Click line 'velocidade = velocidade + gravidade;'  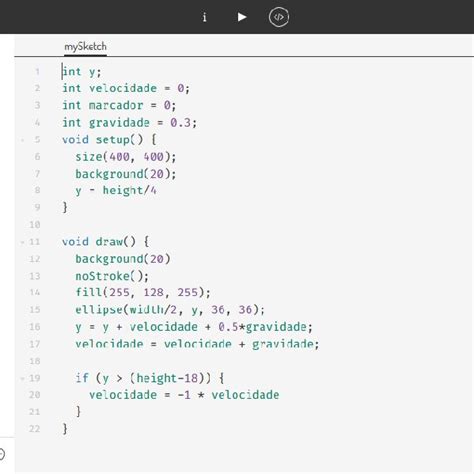tap(197, 344)
